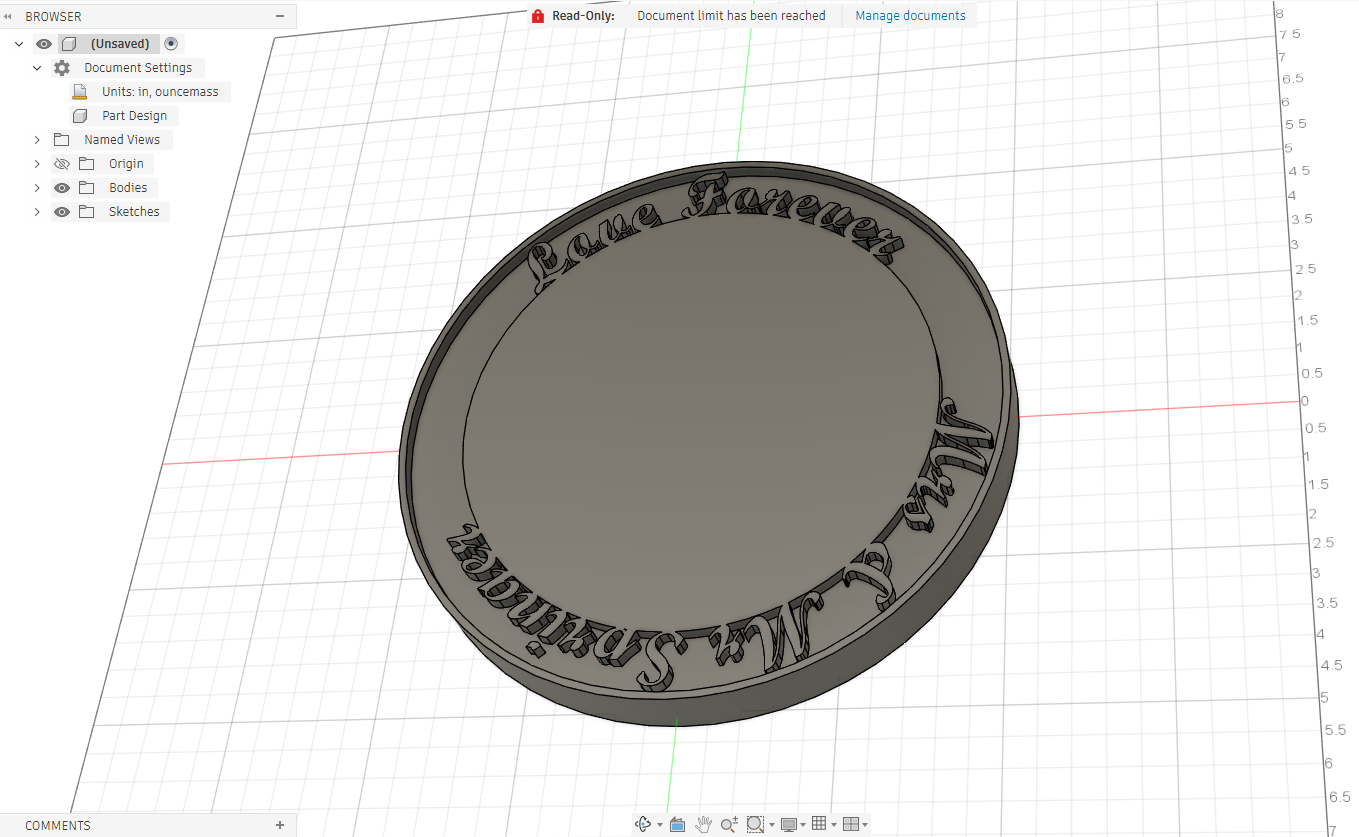Collapse the (Unsaved) root component
This screenshot has width=1359, height=837.
(x=18, y=44)
